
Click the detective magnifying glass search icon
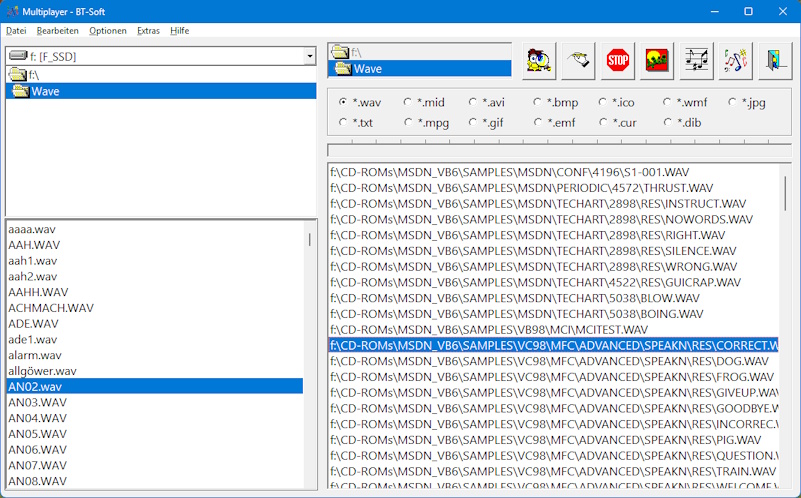pos(539,61)
